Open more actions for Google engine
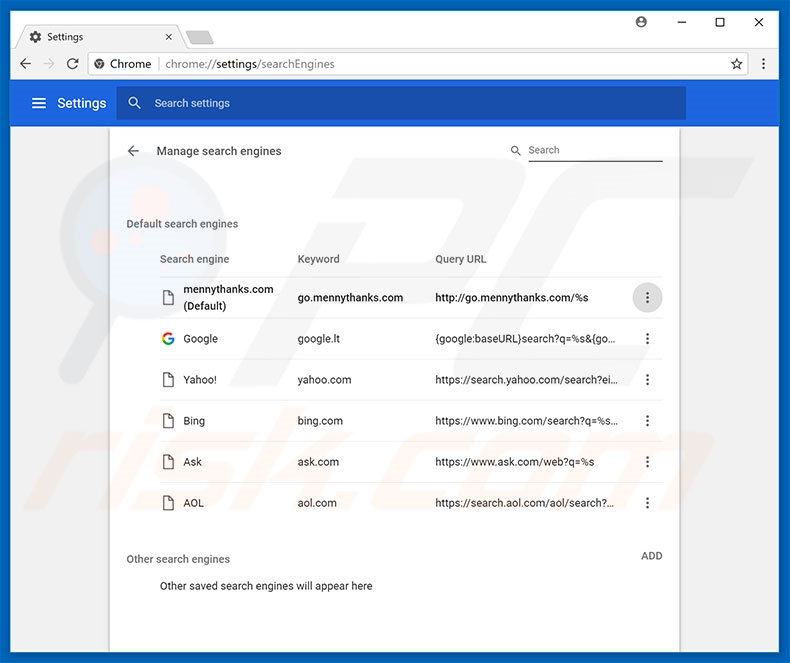The width and height of the screenshot is (790, 663). click(x=647, y=339)
